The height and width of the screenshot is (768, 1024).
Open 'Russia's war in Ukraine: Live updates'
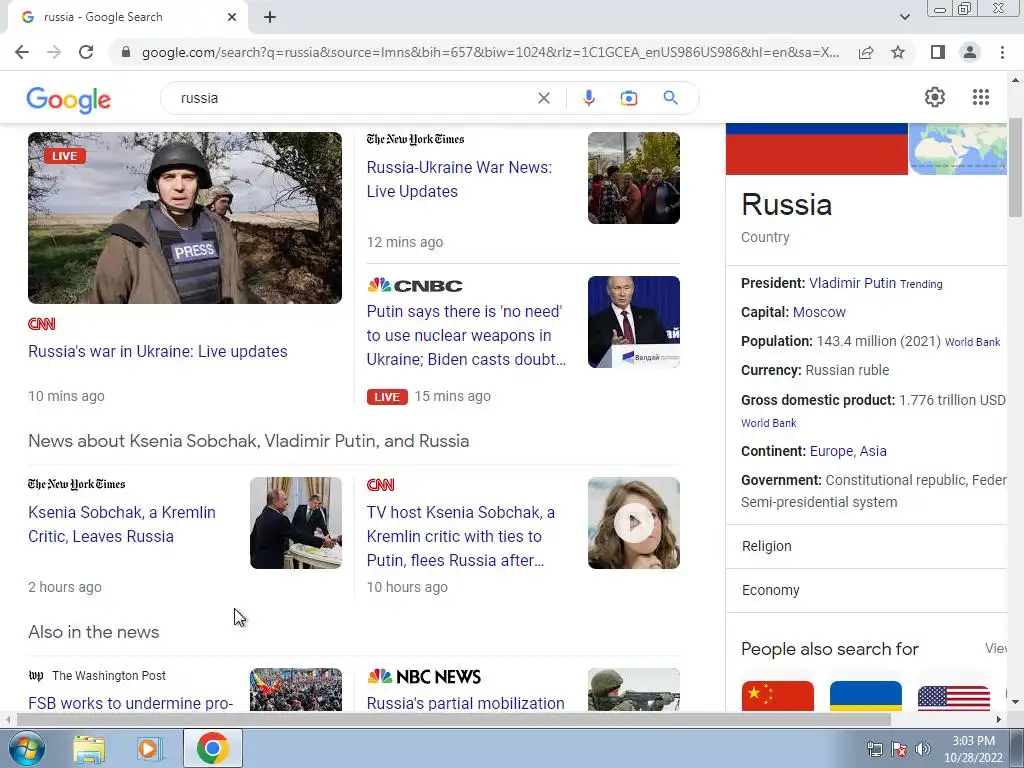click(157, 351)
